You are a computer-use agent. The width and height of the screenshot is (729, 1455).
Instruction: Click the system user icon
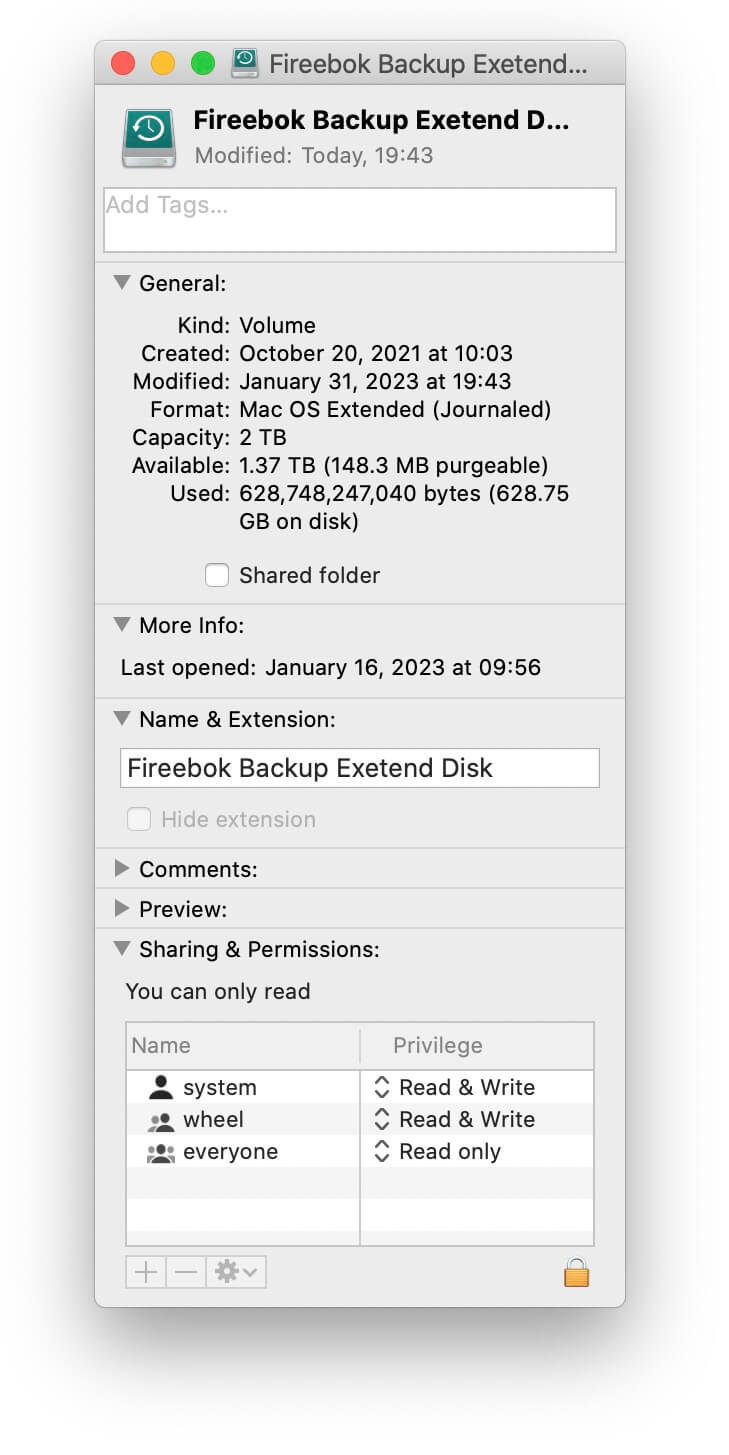tap(160, 1087)
